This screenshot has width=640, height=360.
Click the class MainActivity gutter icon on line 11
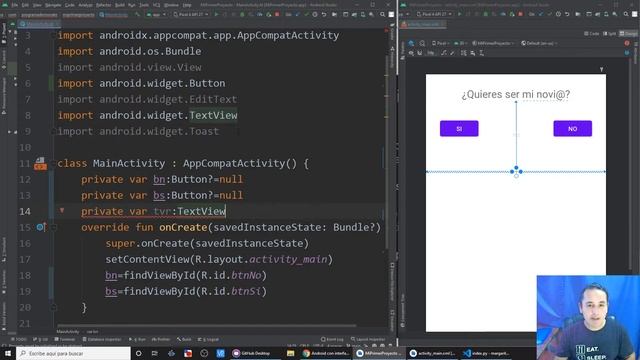(40, 163)
